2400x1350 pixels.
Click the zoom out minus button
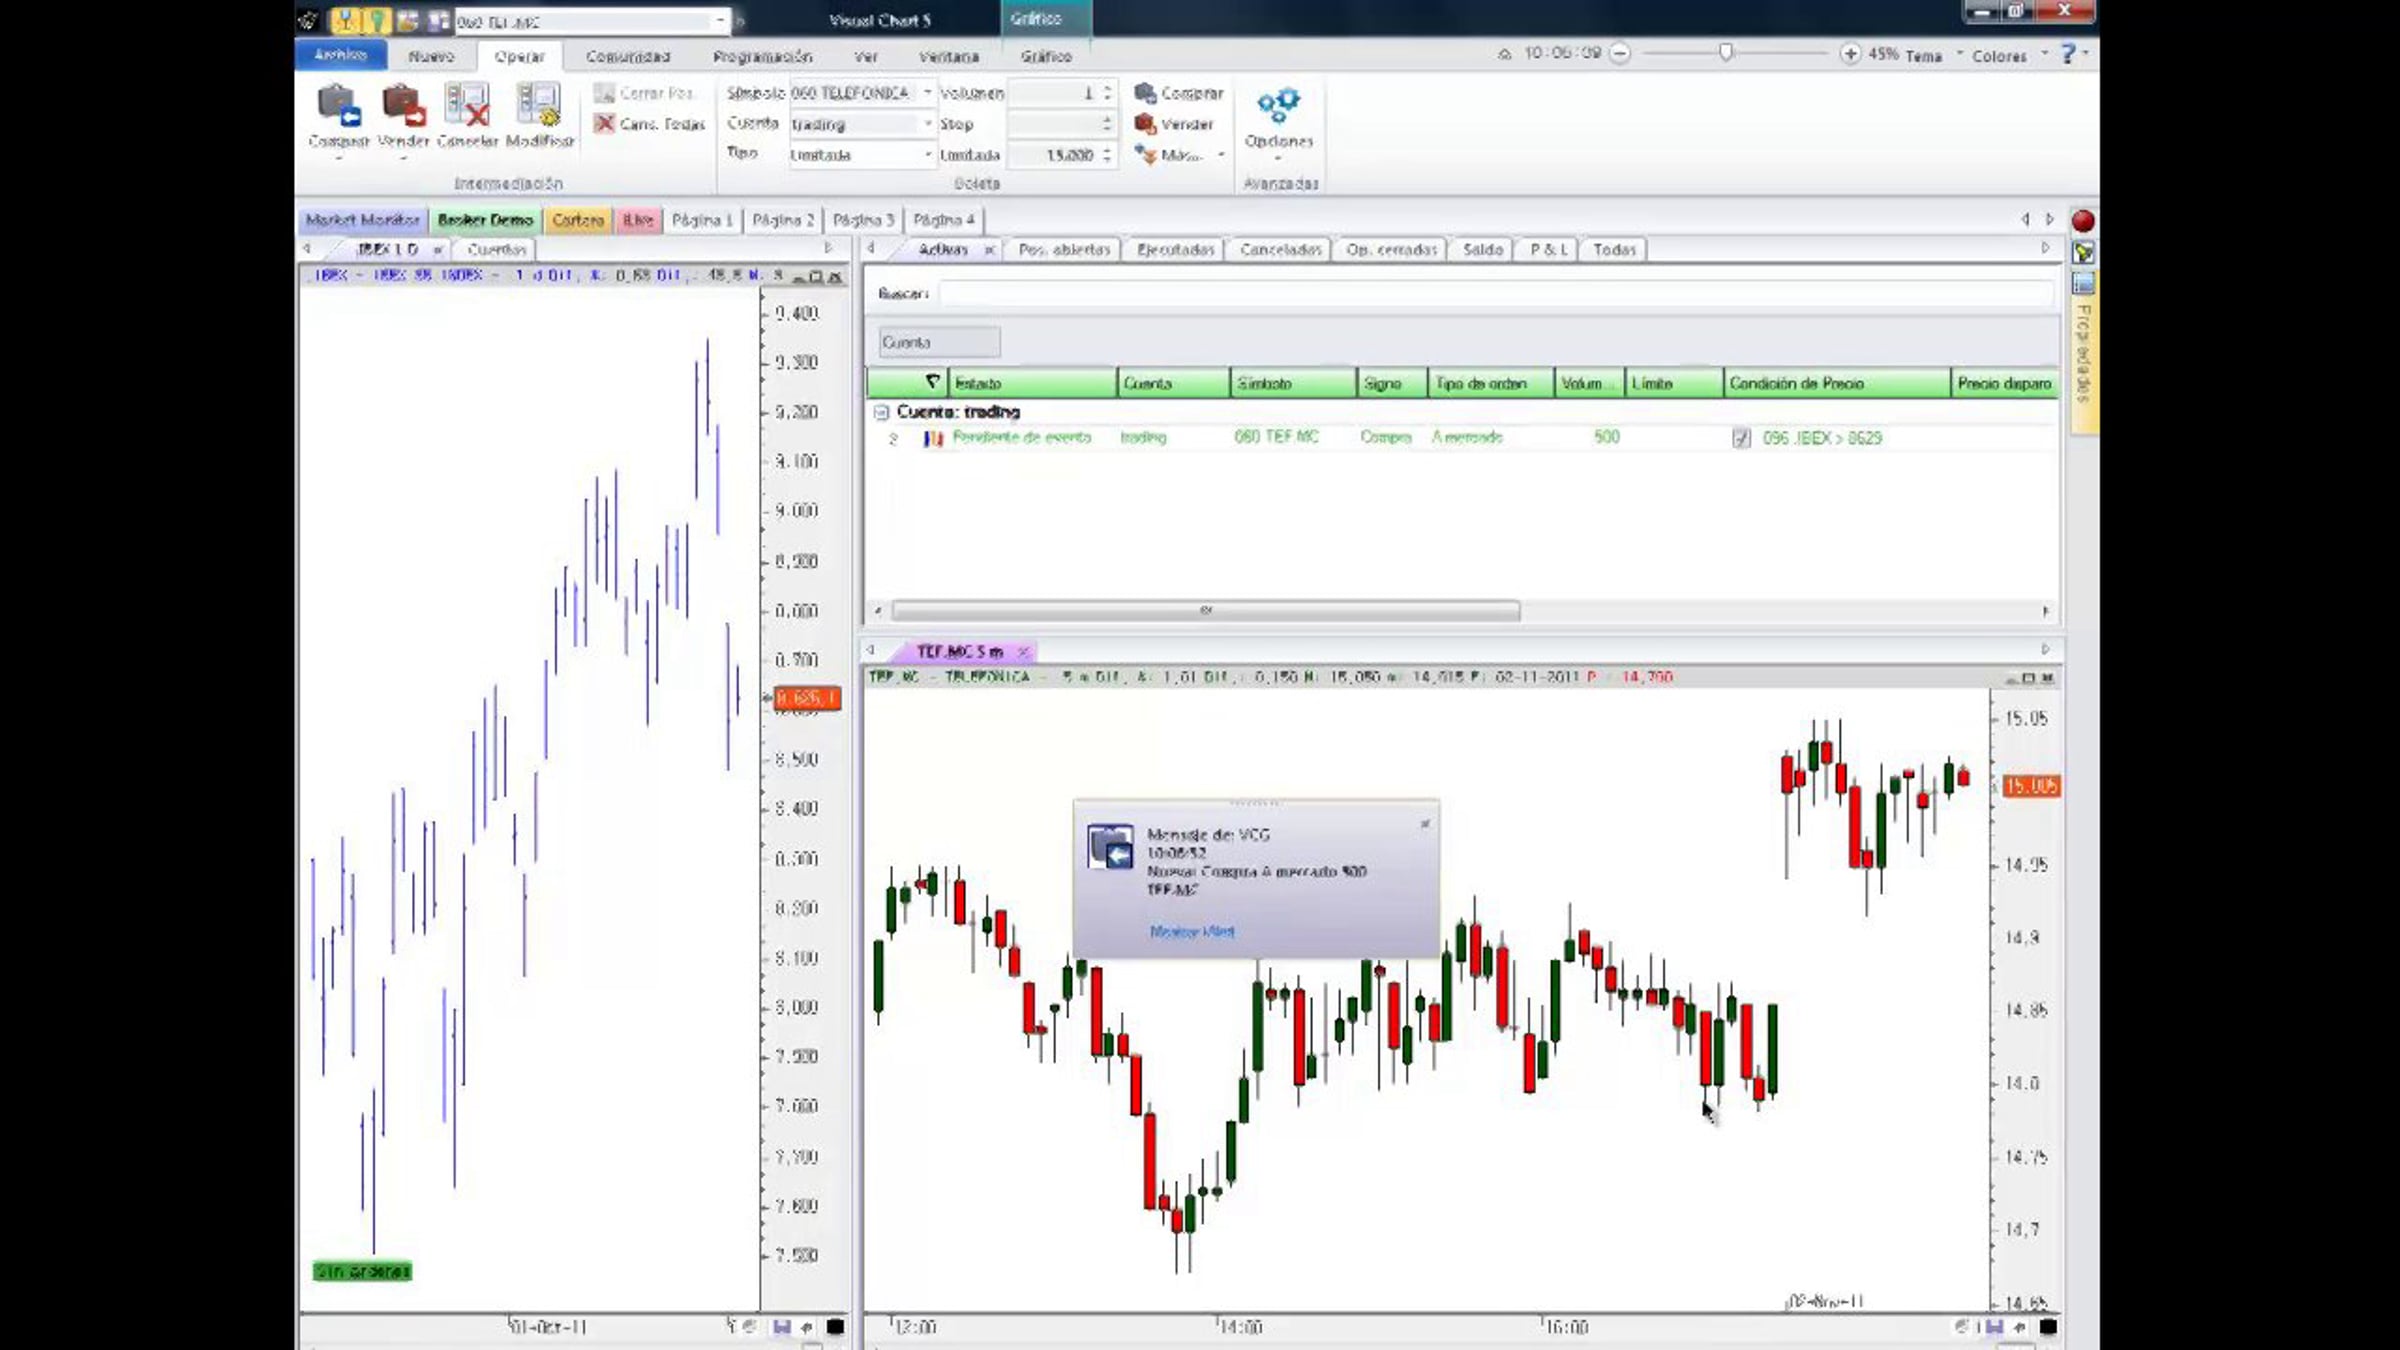[1620, 54]
